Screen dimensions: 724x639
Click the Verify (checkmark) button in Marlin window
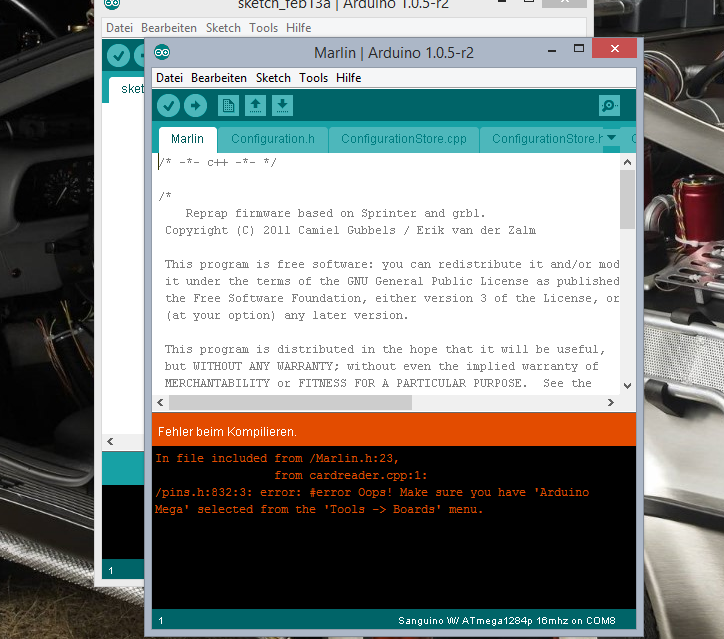(168, 105)
